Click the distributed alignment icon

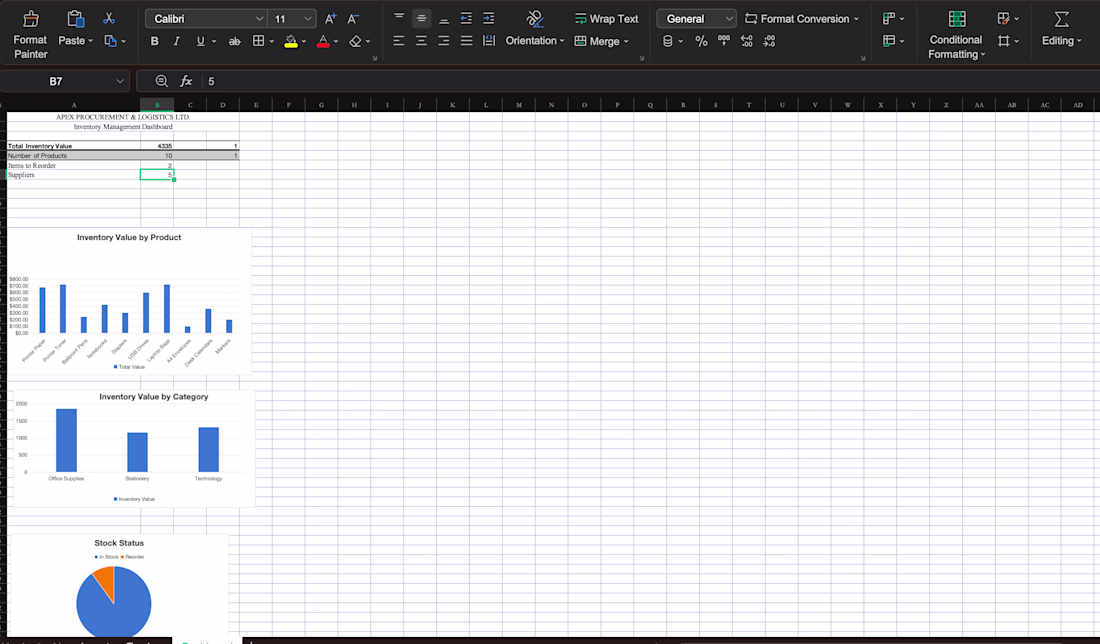coord(489,41)
